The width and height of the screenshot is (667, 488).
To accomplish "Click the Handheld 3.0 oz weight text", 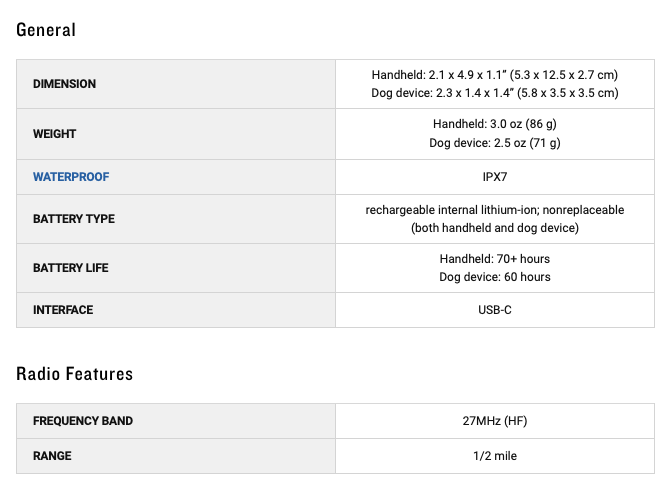I will tap(494, 124).
